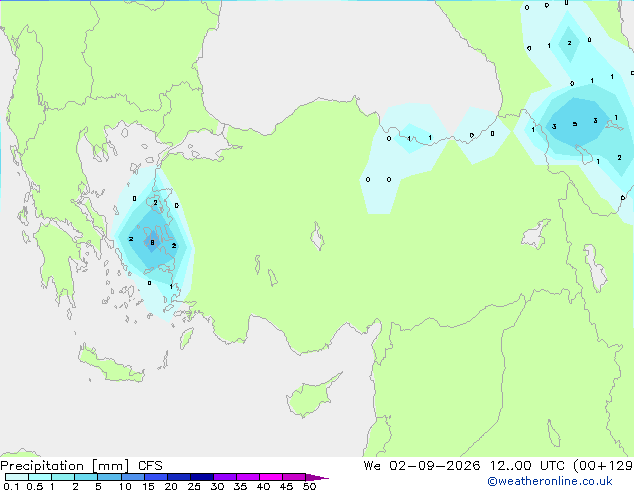
Task: Click the '0.1' legend scale label
Action: point(11,486)
